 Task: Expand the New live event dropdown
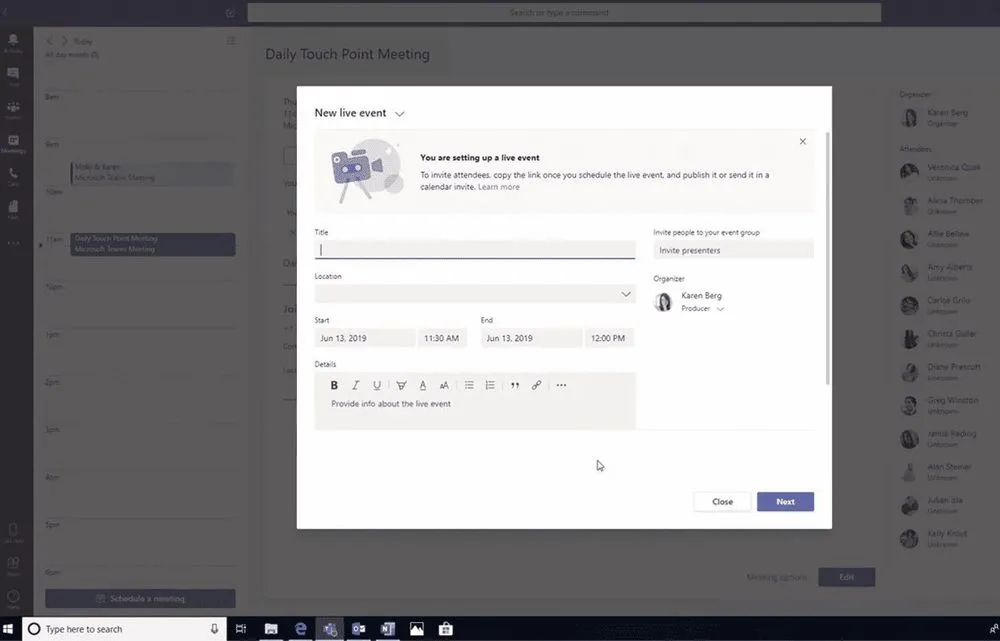(x=399, y=114)
